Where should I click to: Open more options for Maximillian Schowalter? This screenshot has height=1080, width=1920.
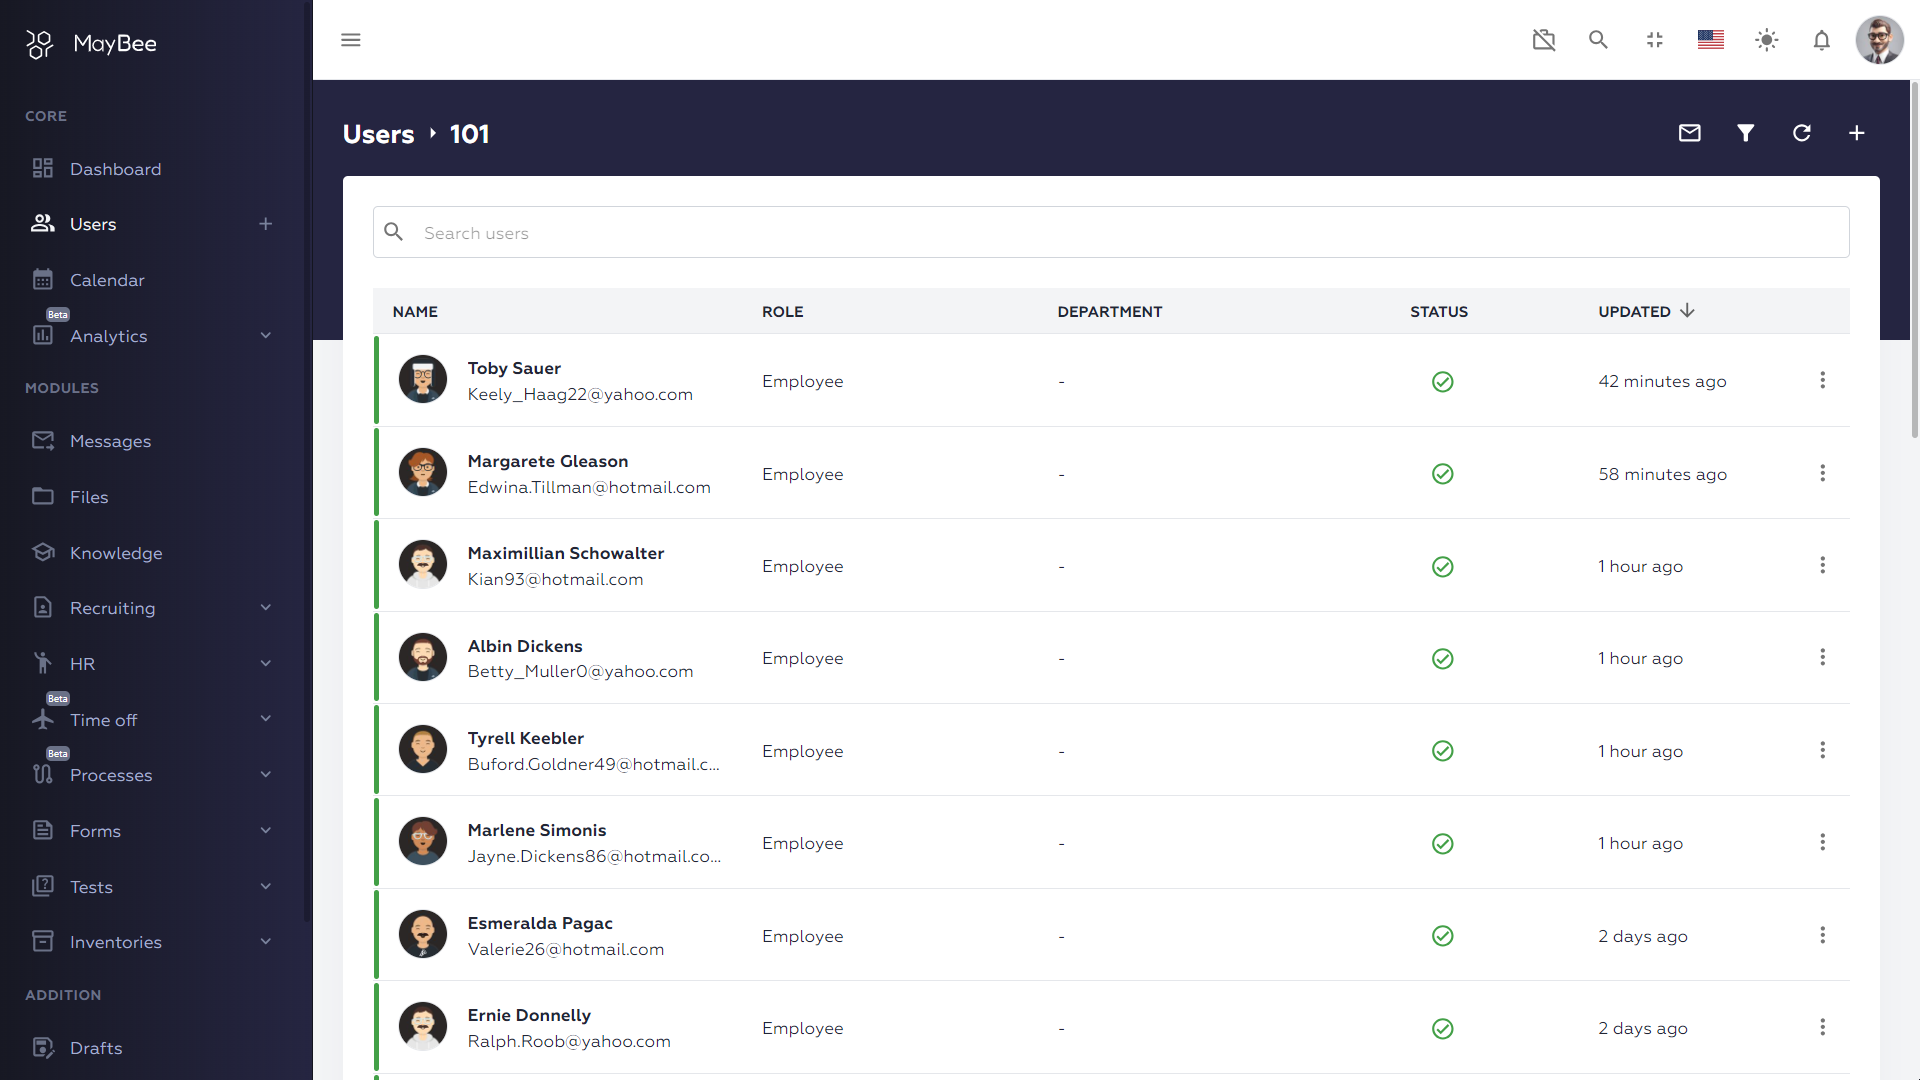click(x=1823, y=565)
